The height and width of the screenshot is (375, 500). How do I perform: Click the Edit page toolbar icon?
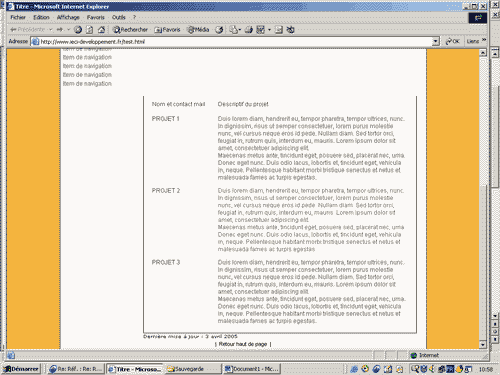coord(260,30)
